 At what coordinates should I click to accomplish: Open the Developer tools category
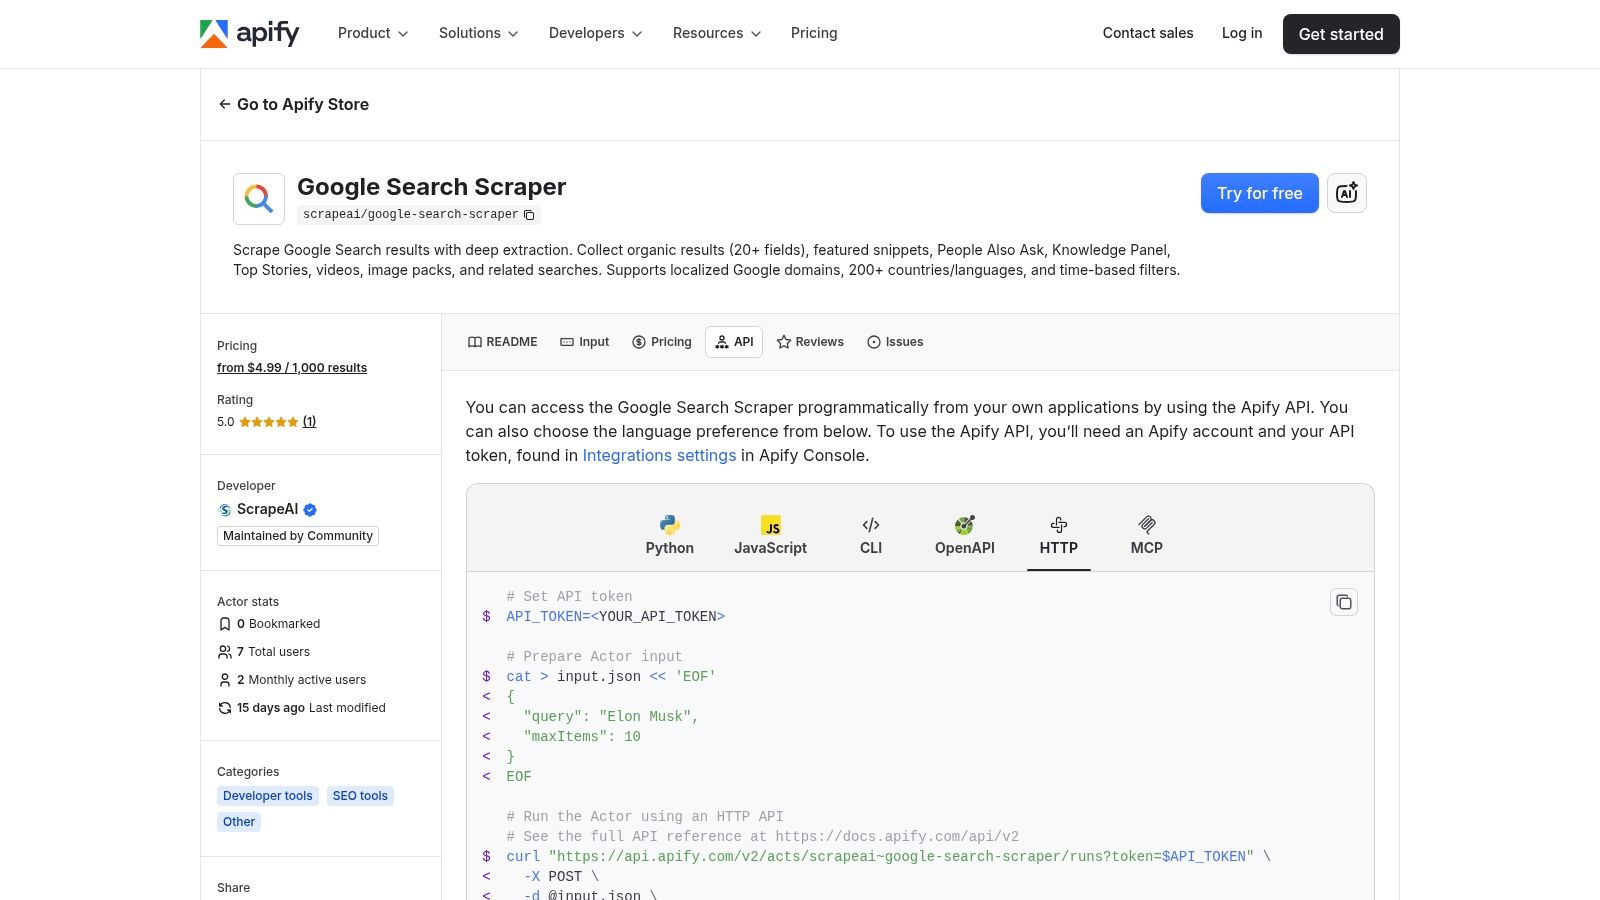(x=268, y=796)
